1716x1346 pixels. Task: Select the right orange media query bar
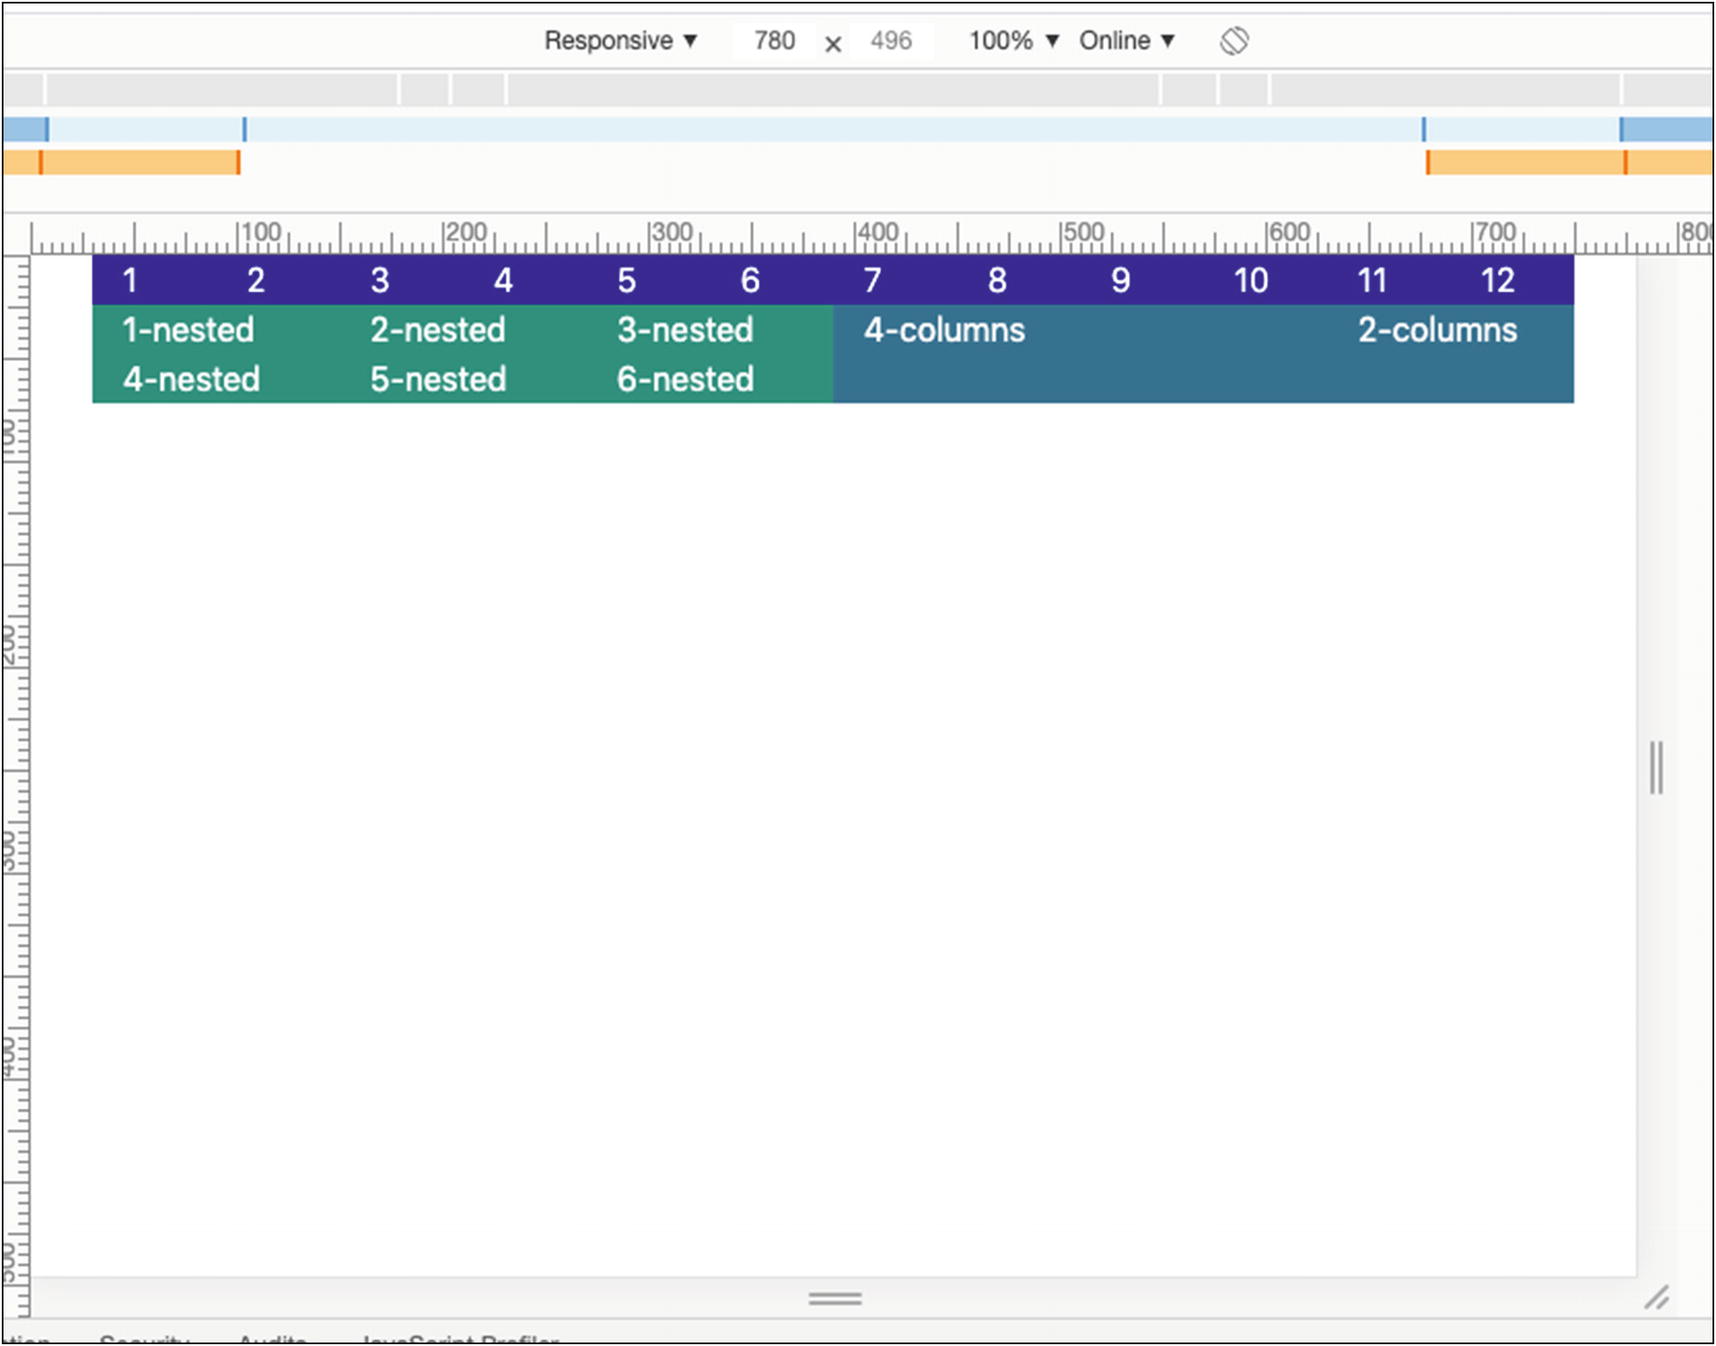coord(1525,162)
